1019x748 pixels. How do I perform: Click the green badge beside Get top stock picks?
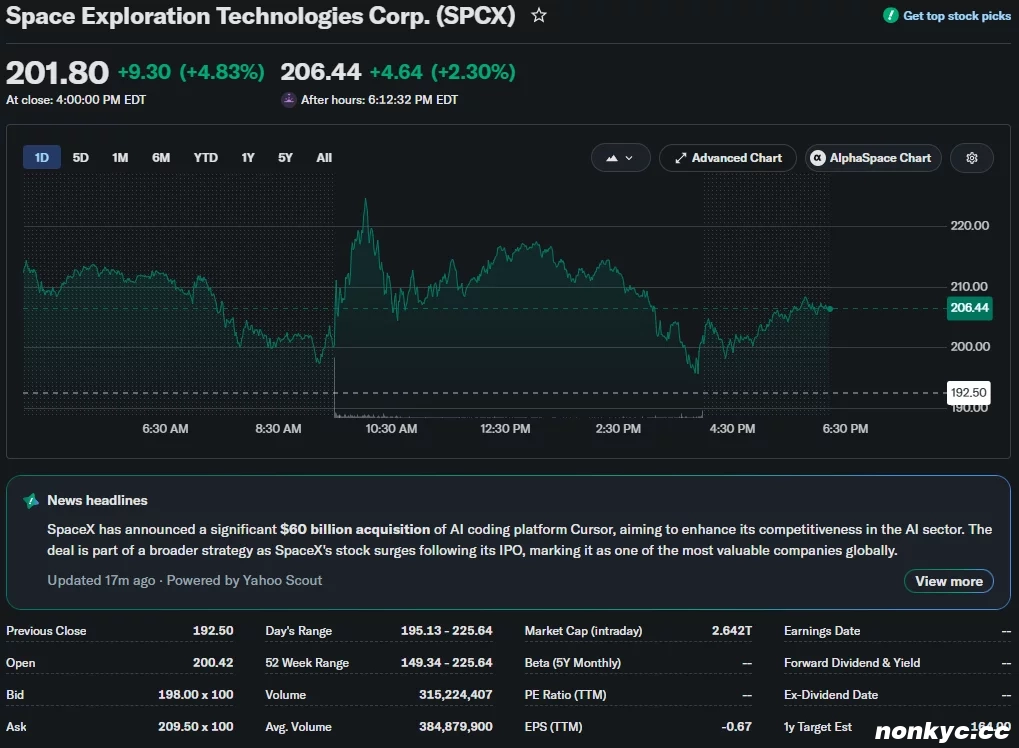(x=890, y=16)
